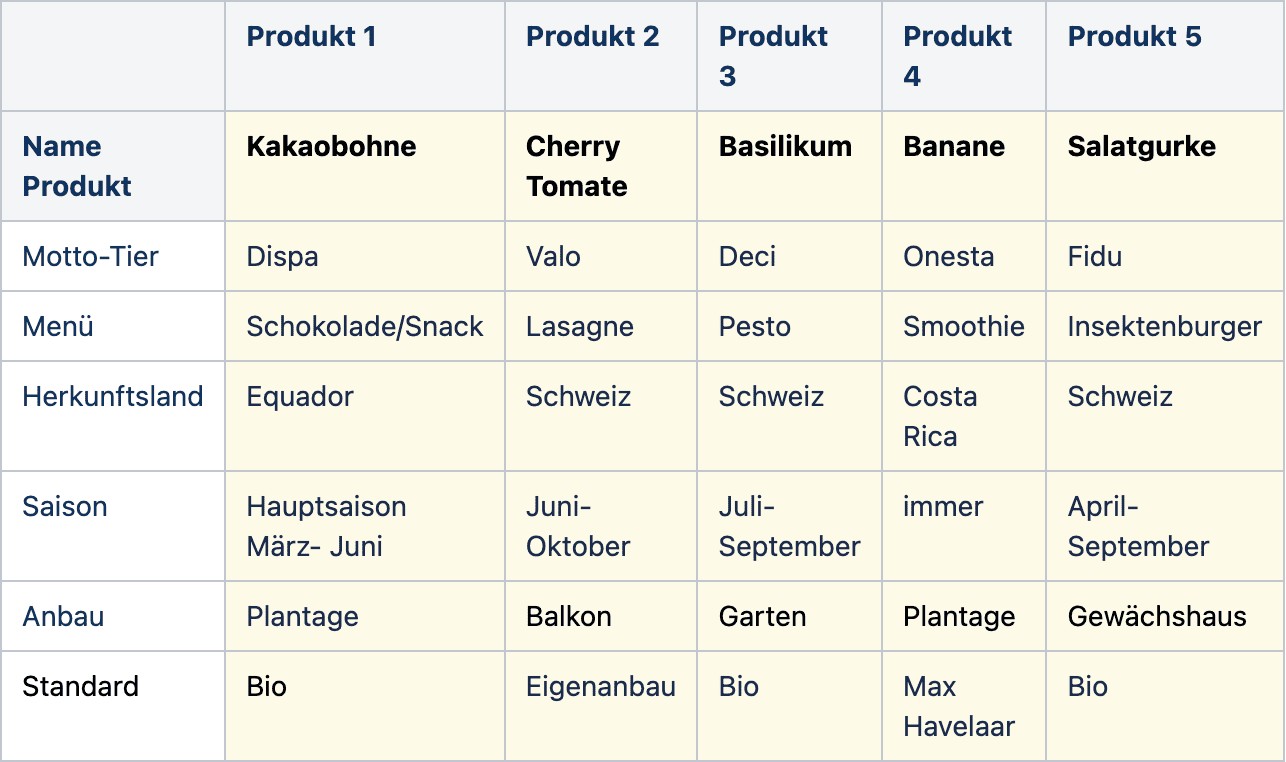Select the Basilikum cell
The width and height of the screenshot is (1286, 762).
(x=790, y=166)
